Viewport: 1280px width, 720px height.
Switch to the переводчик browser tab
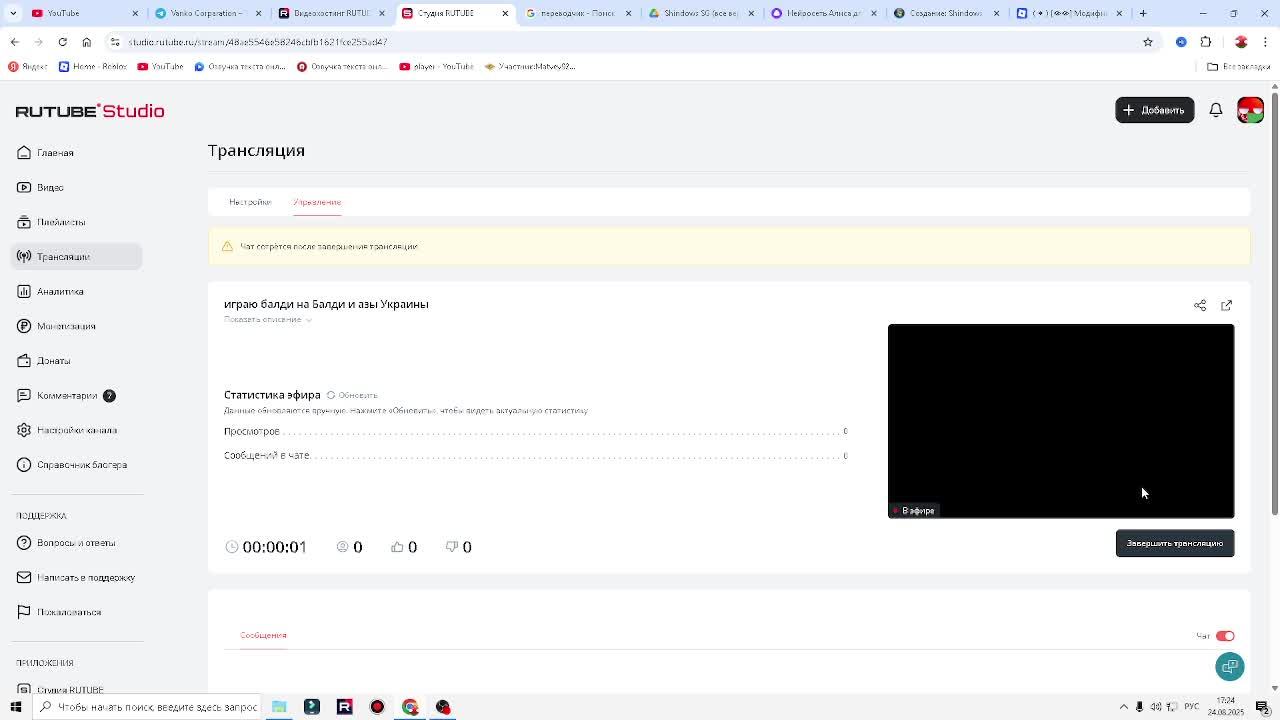pyautogui.click(x=578, y=13)
